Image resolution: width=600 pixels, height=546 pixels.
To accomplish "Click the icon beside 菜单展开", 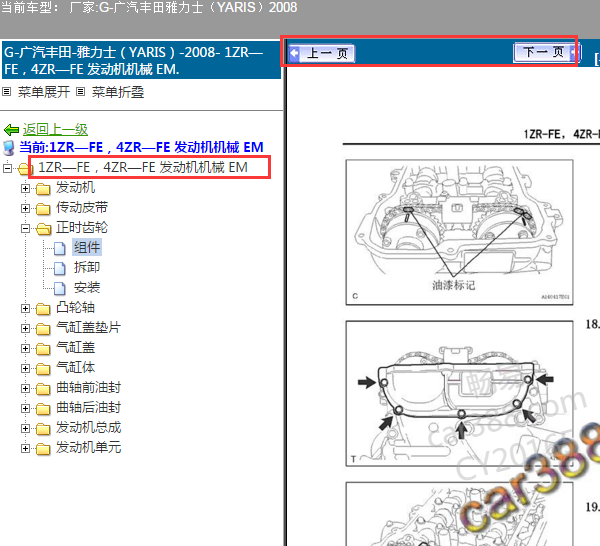I will coord(7,91).
